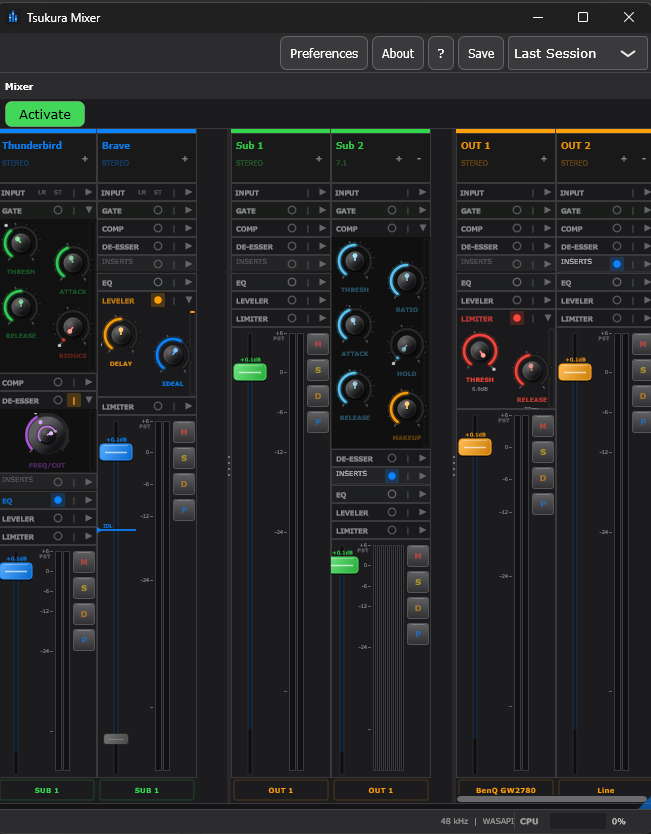Turn off the Brave LEVELER toggle
The image size is (651, 834).
pyautogui.click(x=158, y=300)
